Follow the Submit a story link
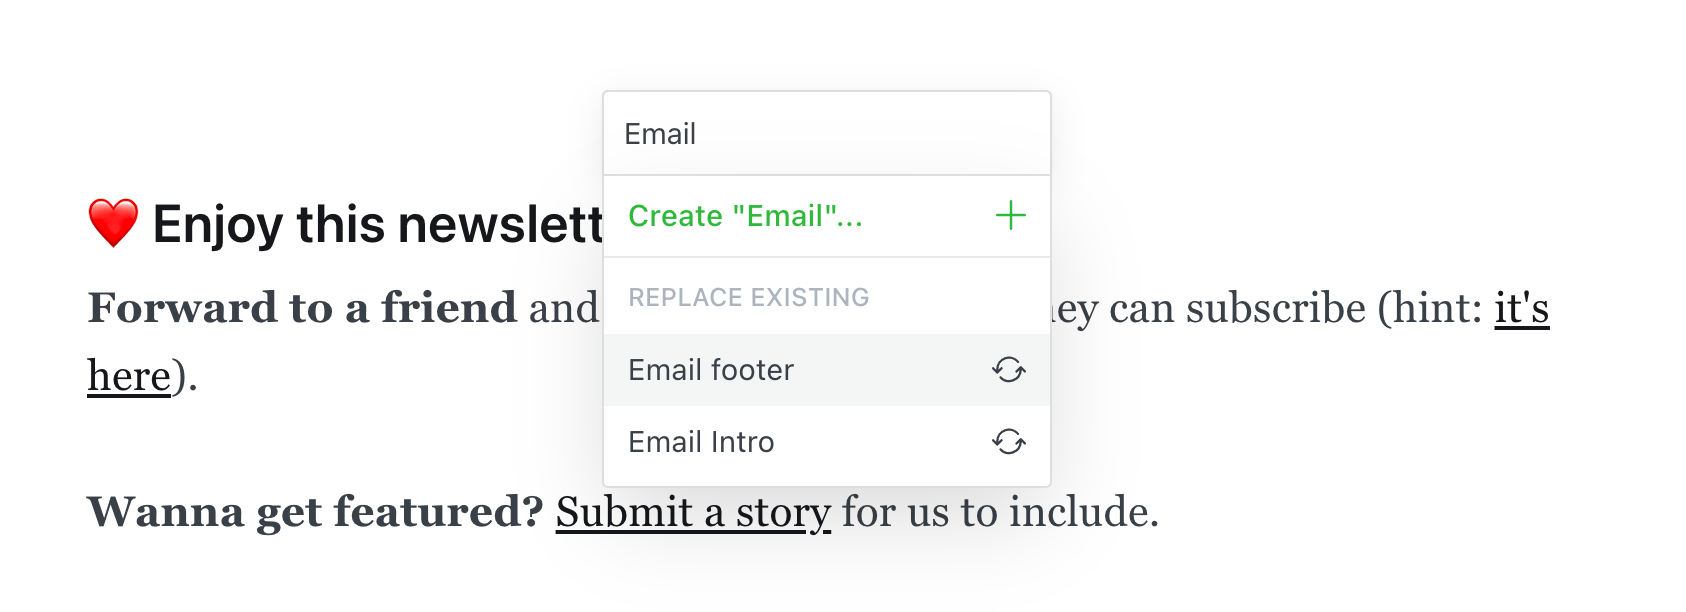1686x612 pixels. 693,512
